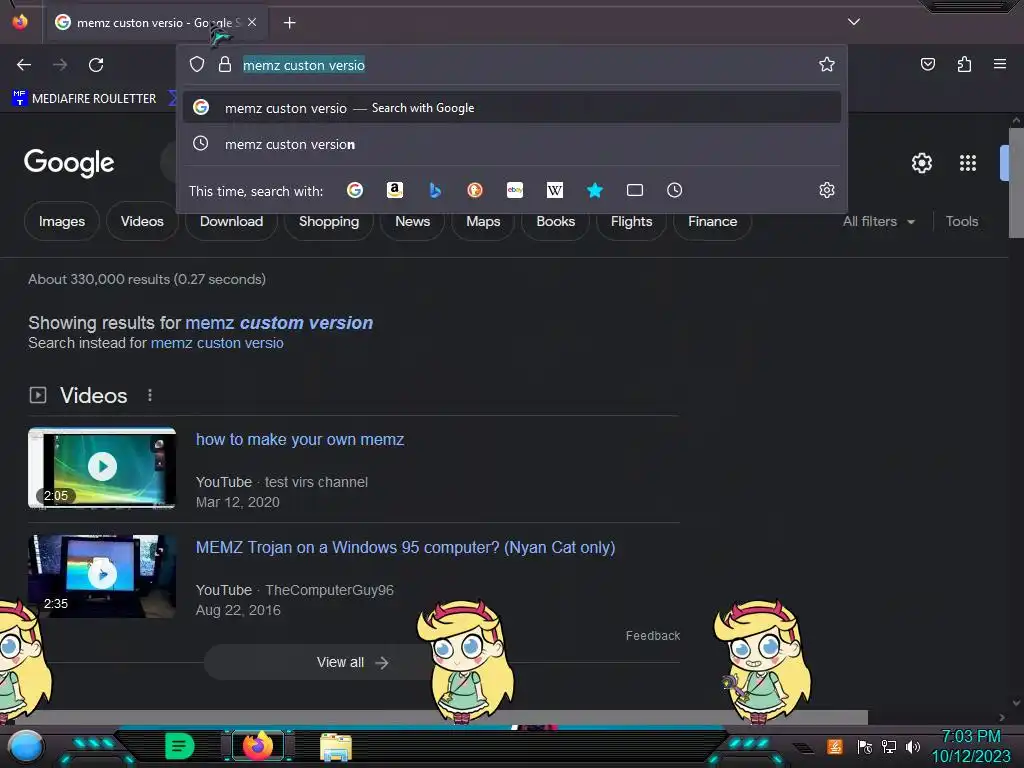This screenshot has height=768, width=1024.
Task: Open search settings gear in dropdown
Action: [x=827, y=190]
